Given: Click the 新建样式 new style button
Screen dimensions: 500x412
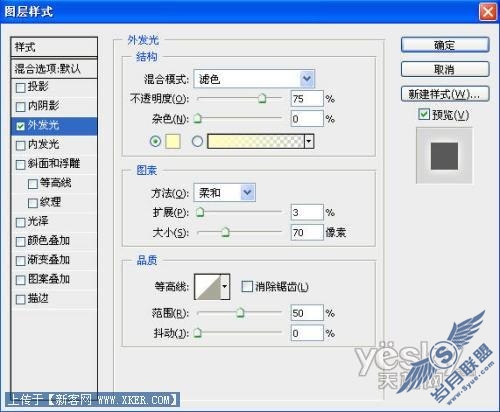Looking at the screenshot, I should [x=445, y=94].
